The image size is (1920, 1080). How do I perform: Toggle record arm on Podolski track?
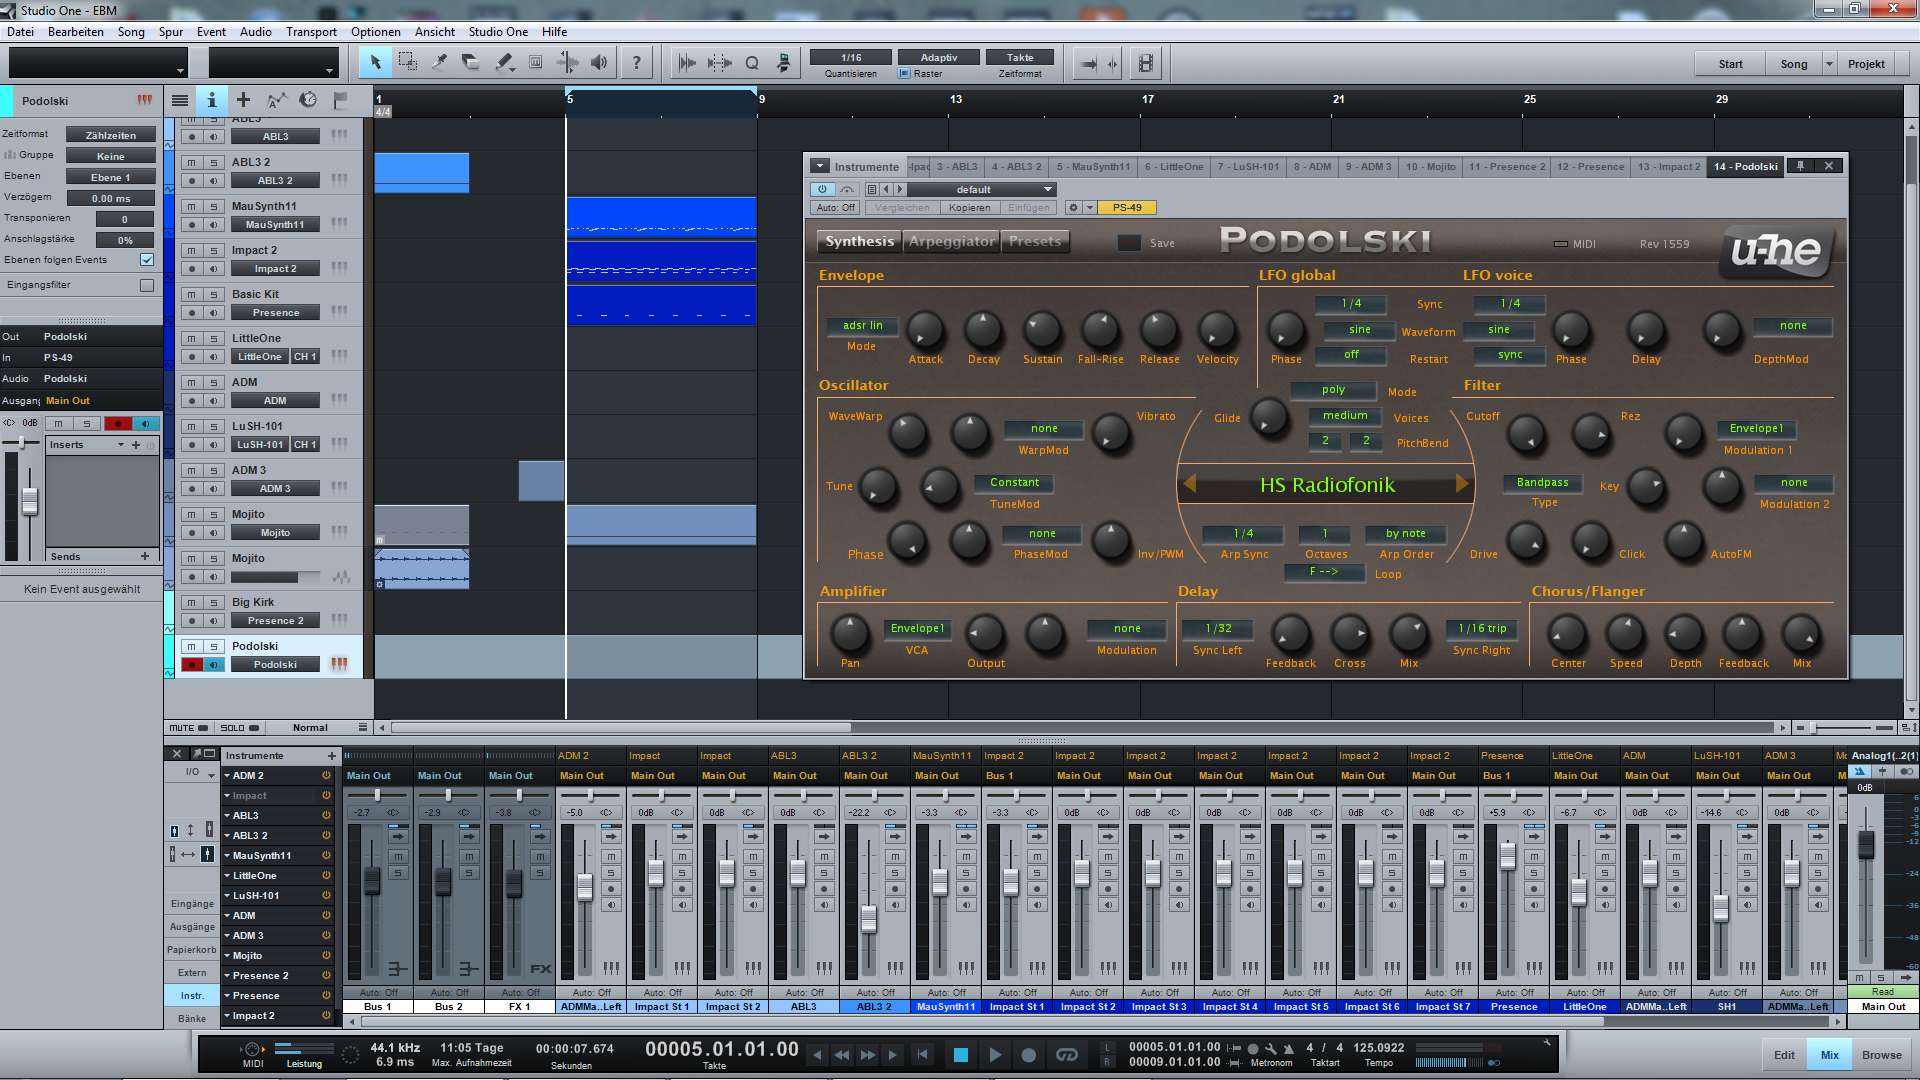click(x=192, y=664)
